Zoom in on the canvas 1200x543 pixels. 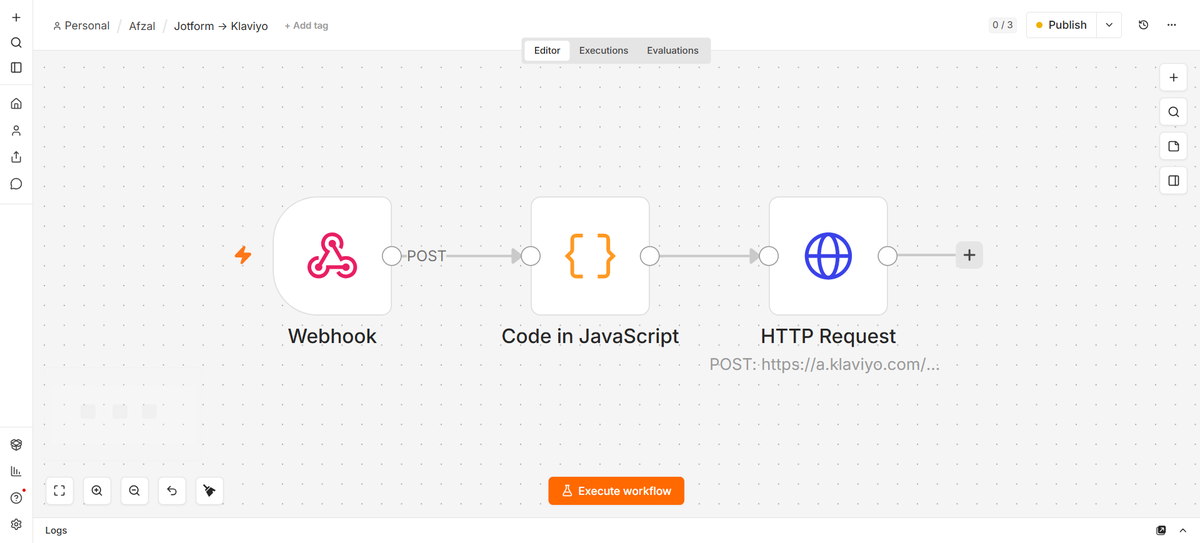click(x=97, y=490)
